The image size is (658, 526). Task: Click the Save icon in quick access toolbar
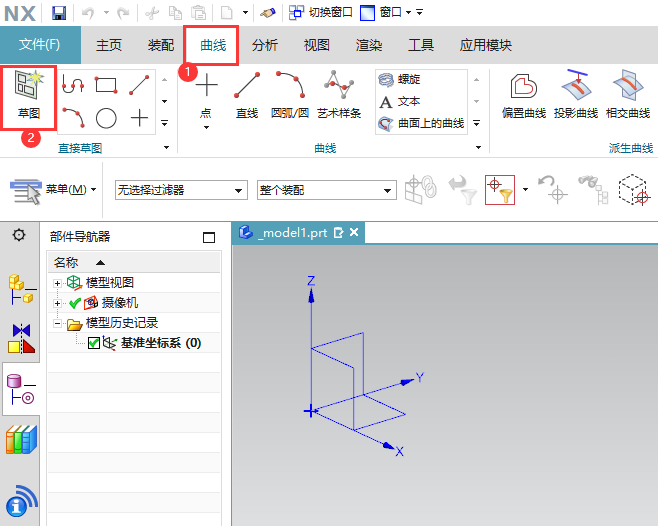click(x=59, y=13)
